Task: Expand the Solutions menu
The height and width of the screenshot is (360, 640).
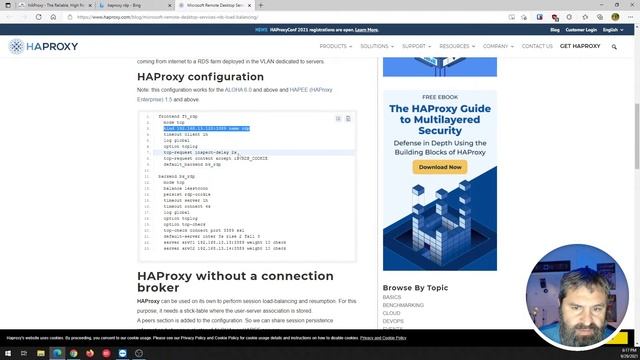Action: coord(377,46)
